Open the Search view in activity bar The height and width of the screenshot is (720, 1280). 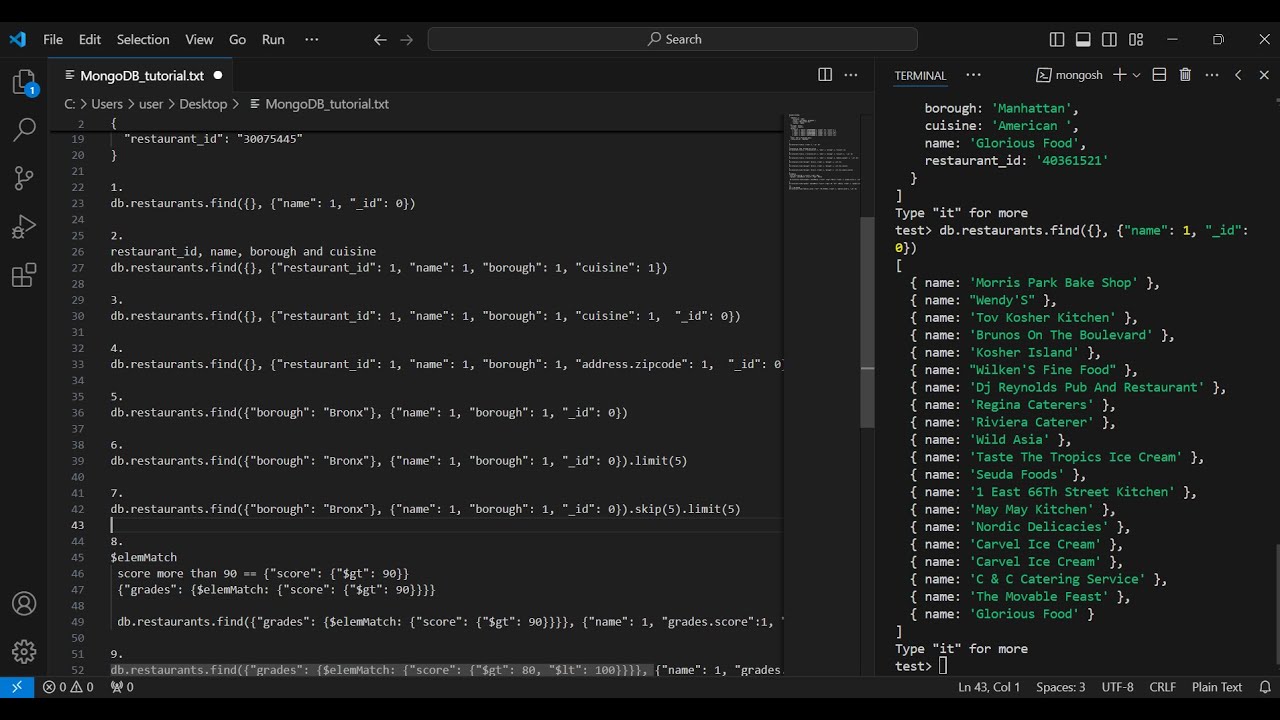point(24,129)
